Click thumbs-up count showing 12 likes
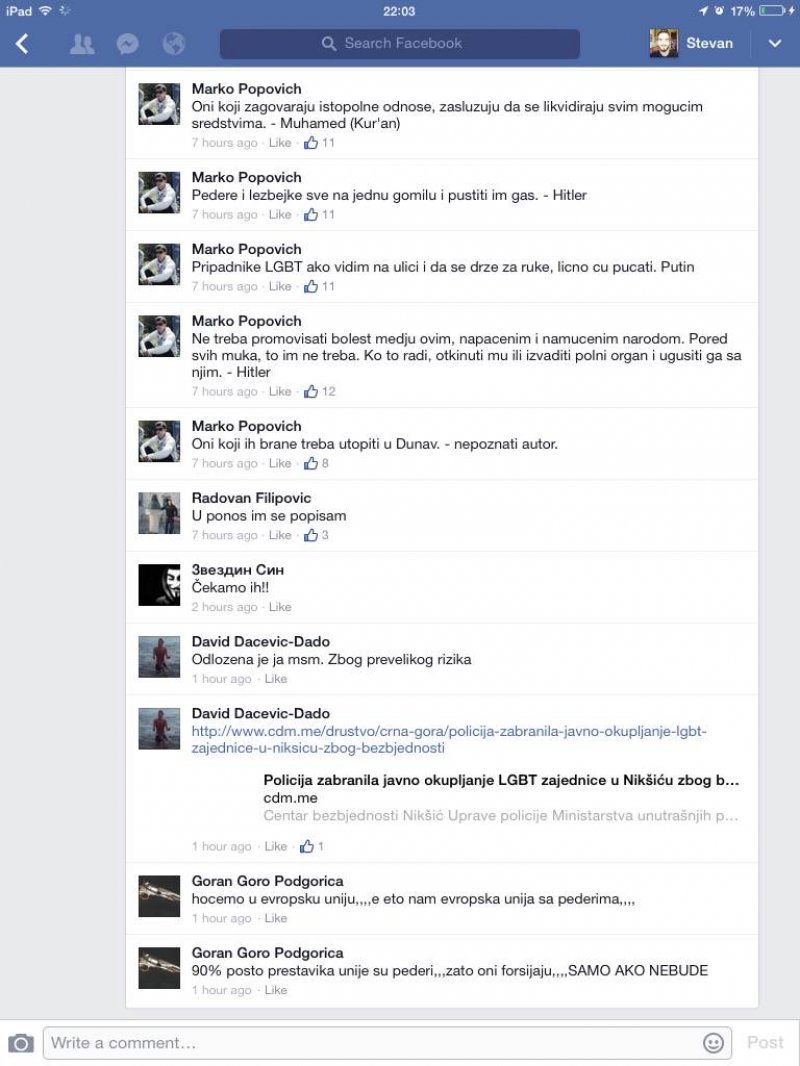 (x=319, y=392)
